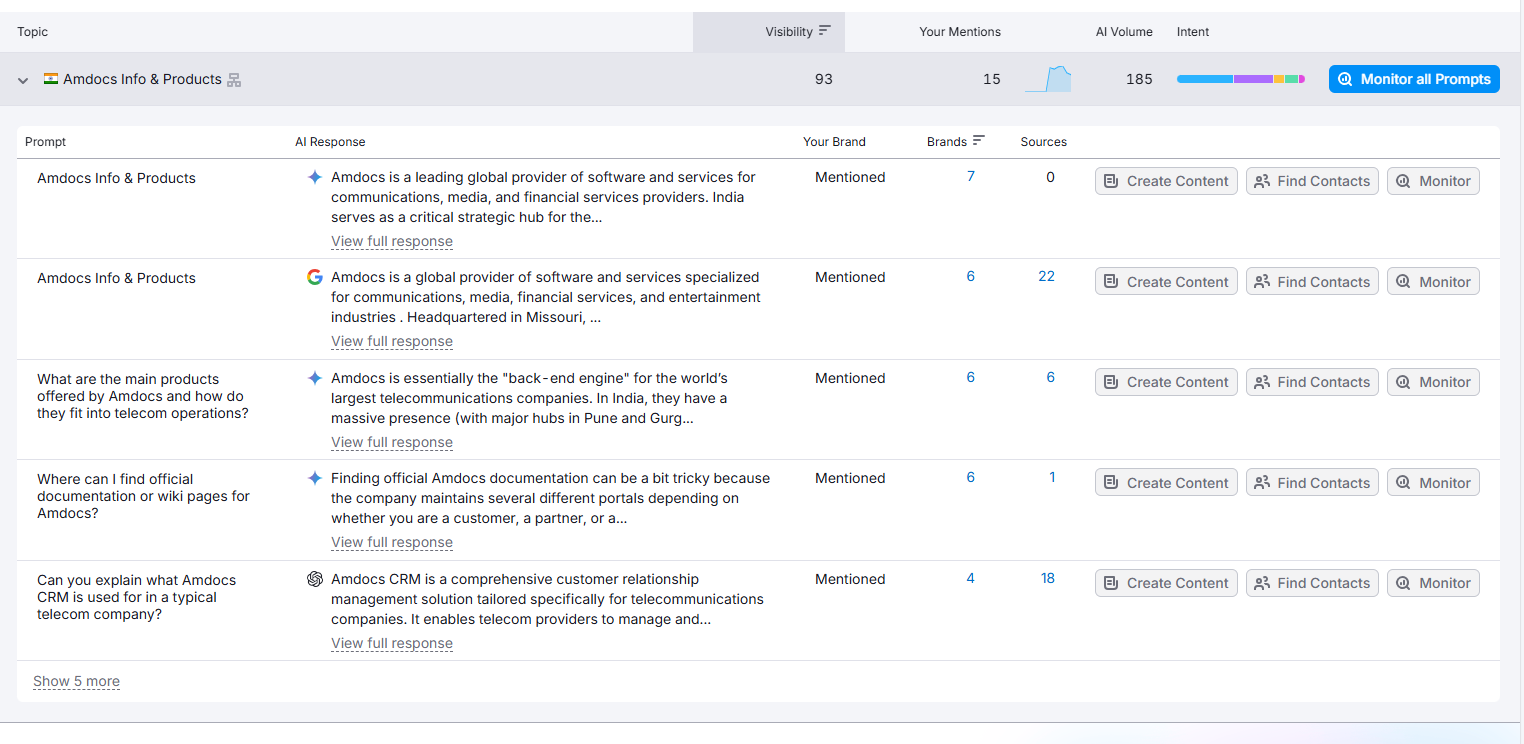Click 'Mentioned' in the Amdocs CRM prompt row
The image size is (1524, 744).
point(850,579)
